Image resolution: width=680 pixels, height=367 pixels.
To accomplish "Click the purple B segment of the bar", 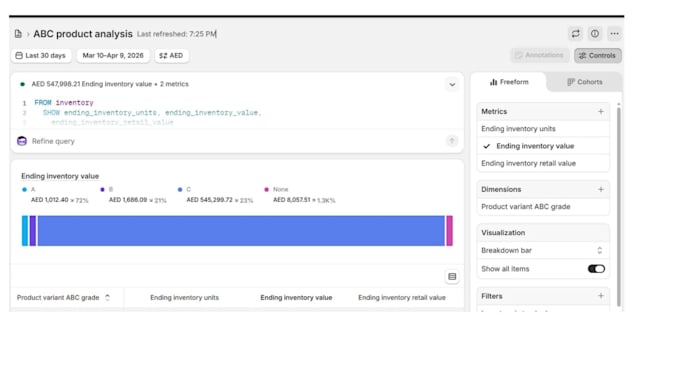I will [x=33, y=231].
